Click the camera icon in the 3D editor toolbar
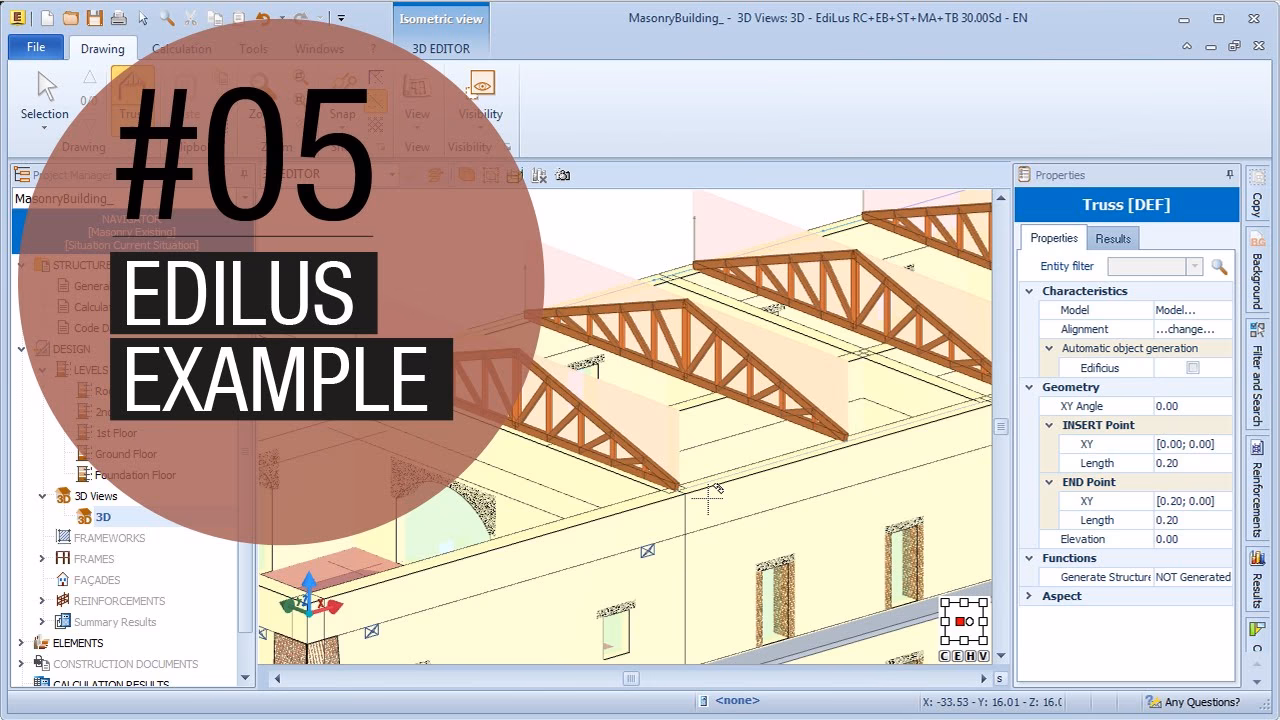 coord(563,175)
